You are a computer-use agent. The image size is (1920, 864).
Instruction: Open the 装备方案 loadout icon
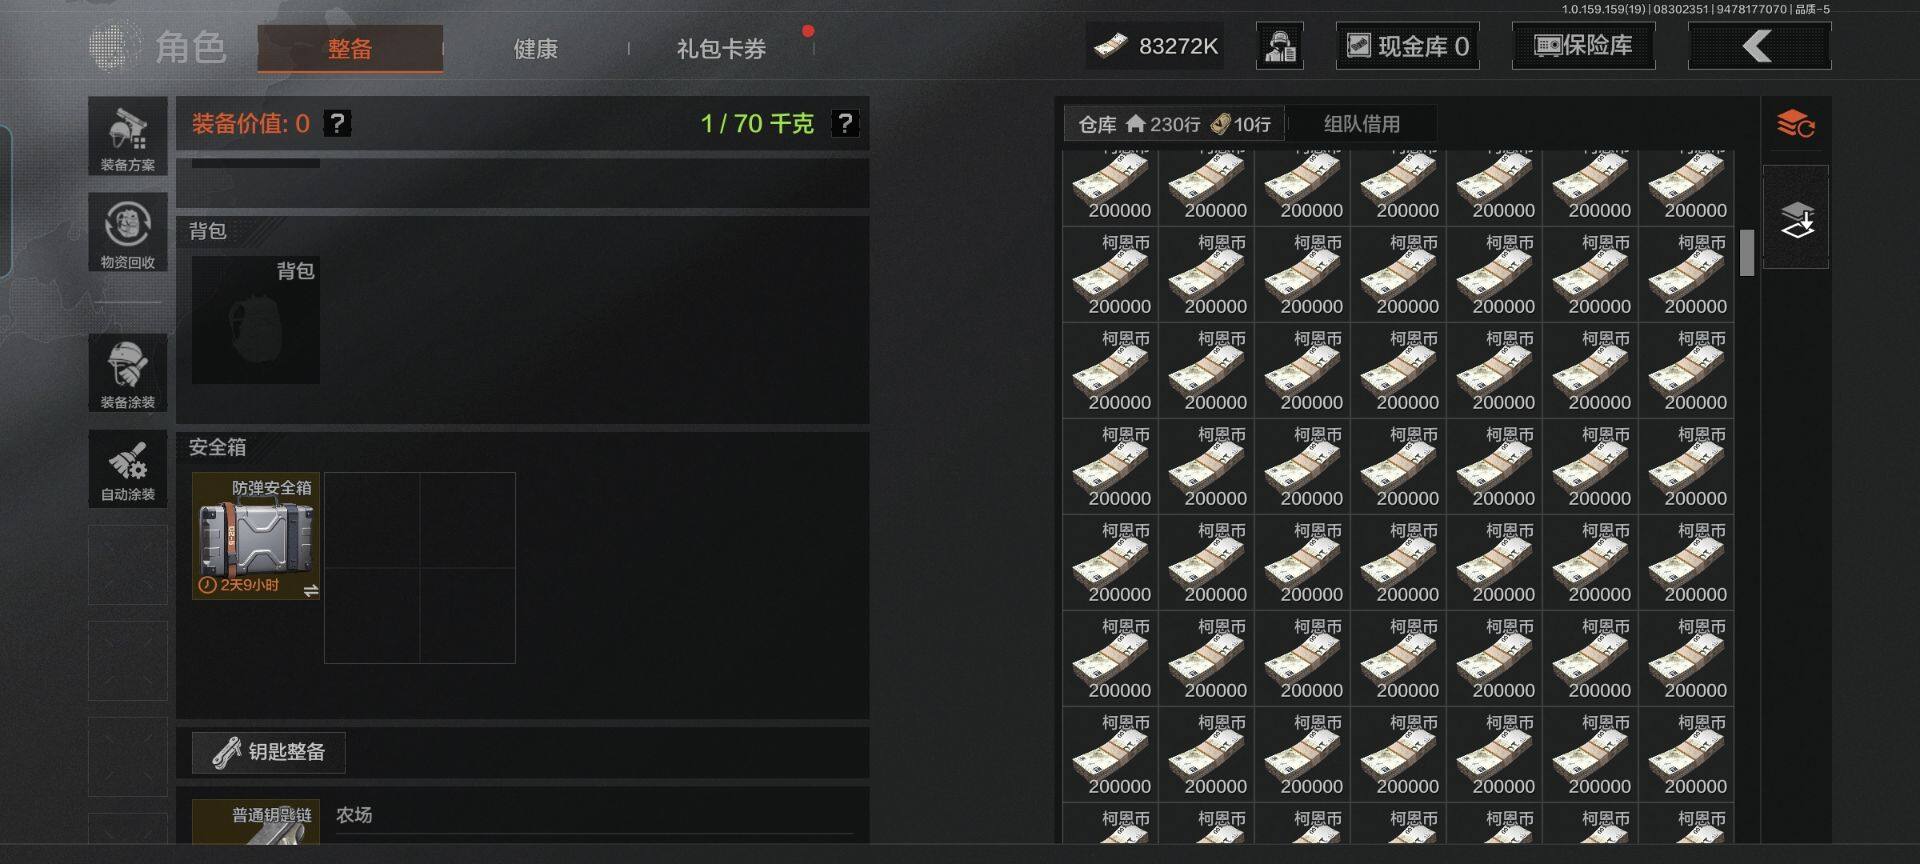[128, 136]
